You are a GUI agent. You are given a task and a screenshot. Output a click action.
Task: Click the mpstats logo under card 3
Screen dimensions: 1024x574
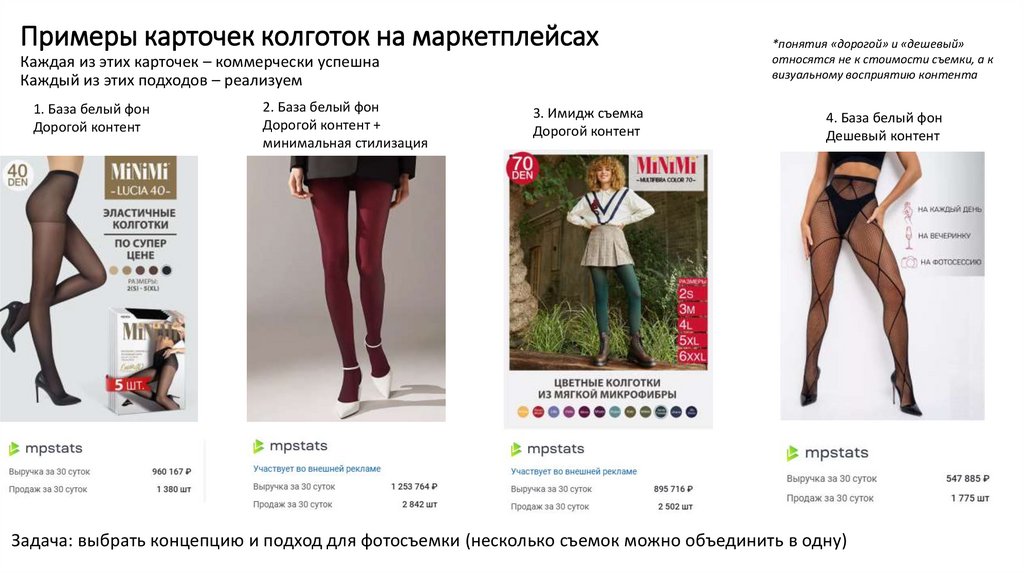coord(547,449)
